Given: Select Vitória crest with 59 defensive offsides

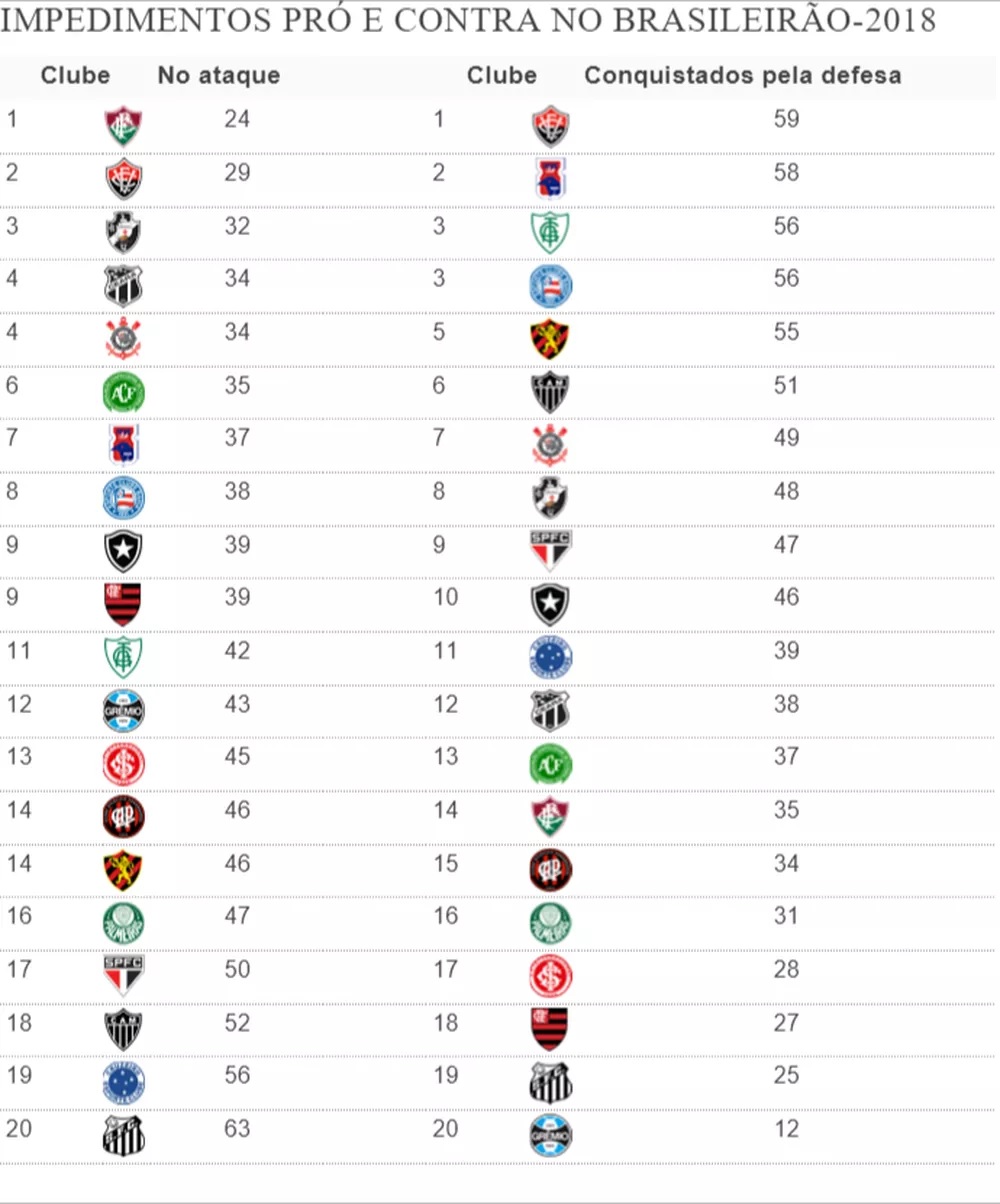Looking at the screenshot, I should click(x=551, y=126).
